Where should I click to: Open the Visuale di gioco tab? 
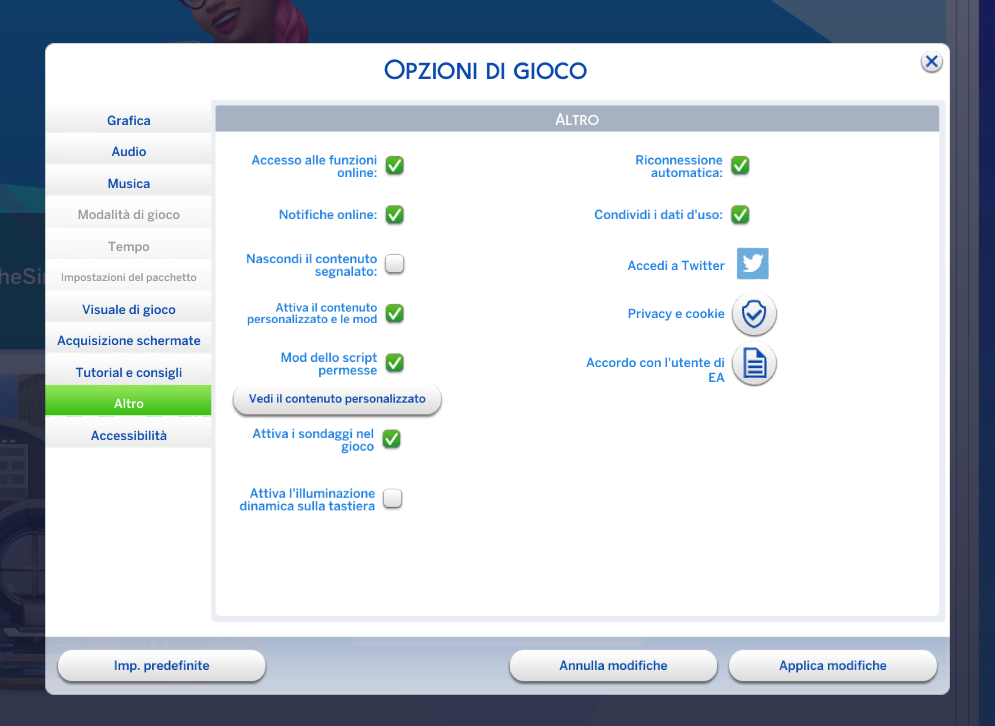128,309
